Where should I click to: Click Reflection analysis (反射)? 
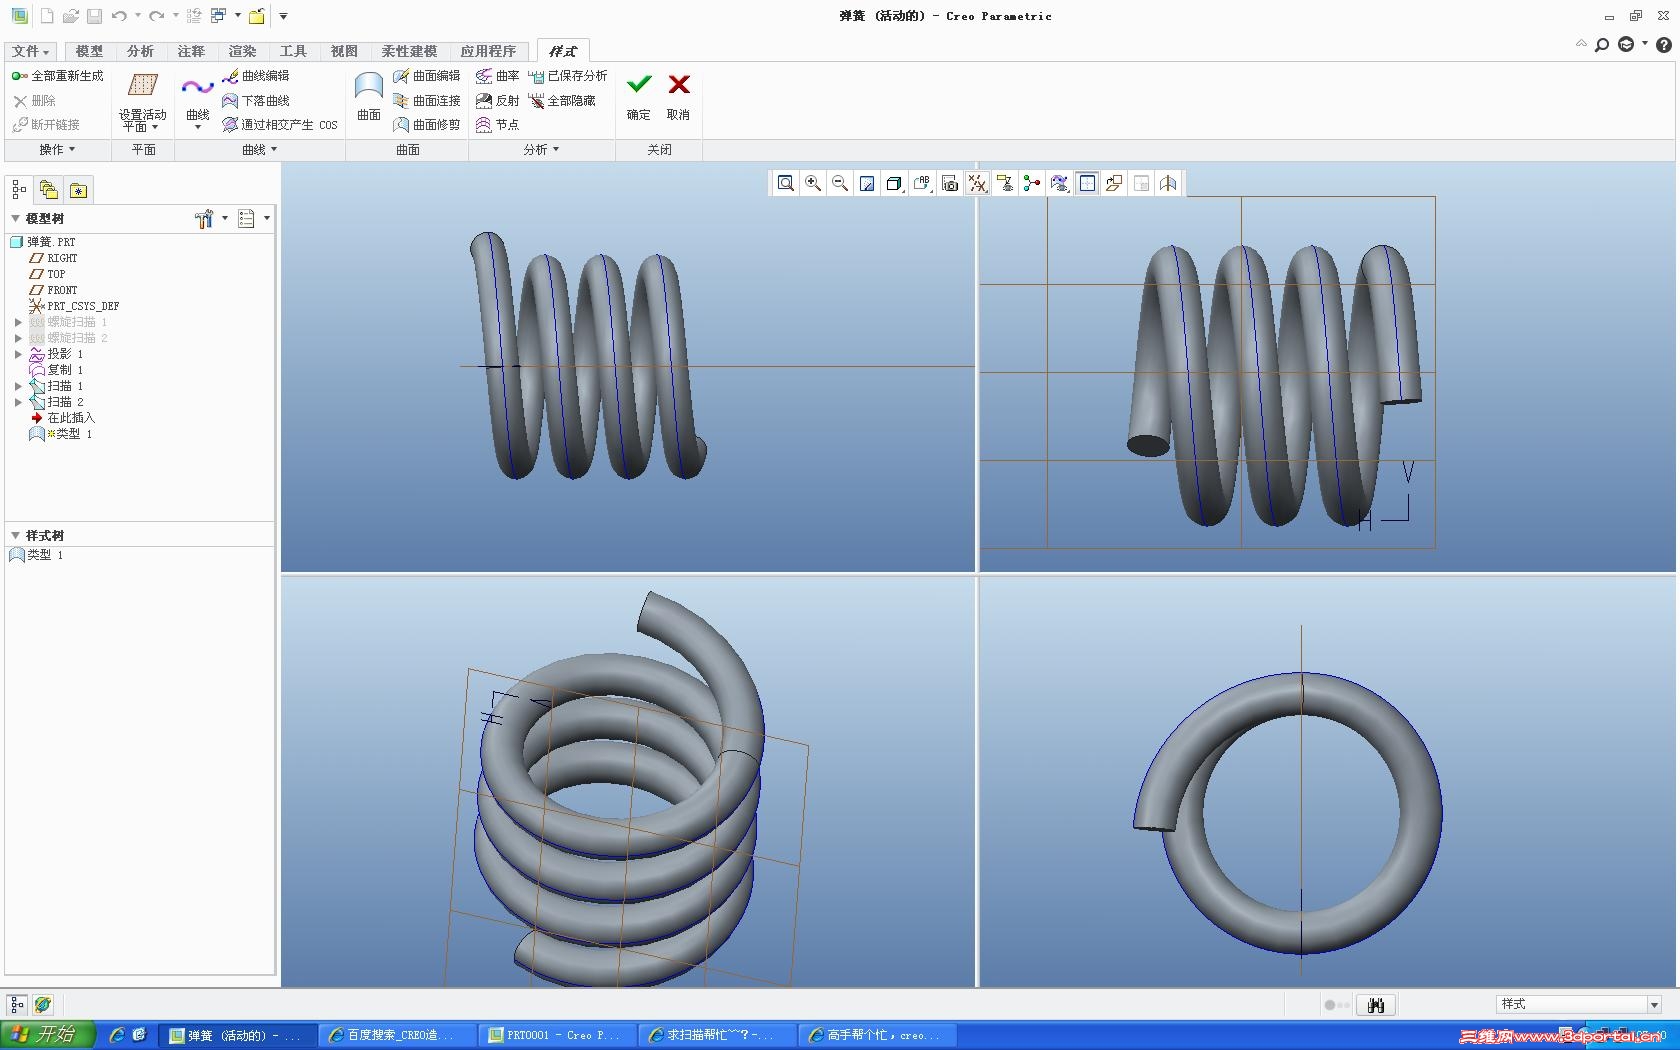click(x=498, y=101)
